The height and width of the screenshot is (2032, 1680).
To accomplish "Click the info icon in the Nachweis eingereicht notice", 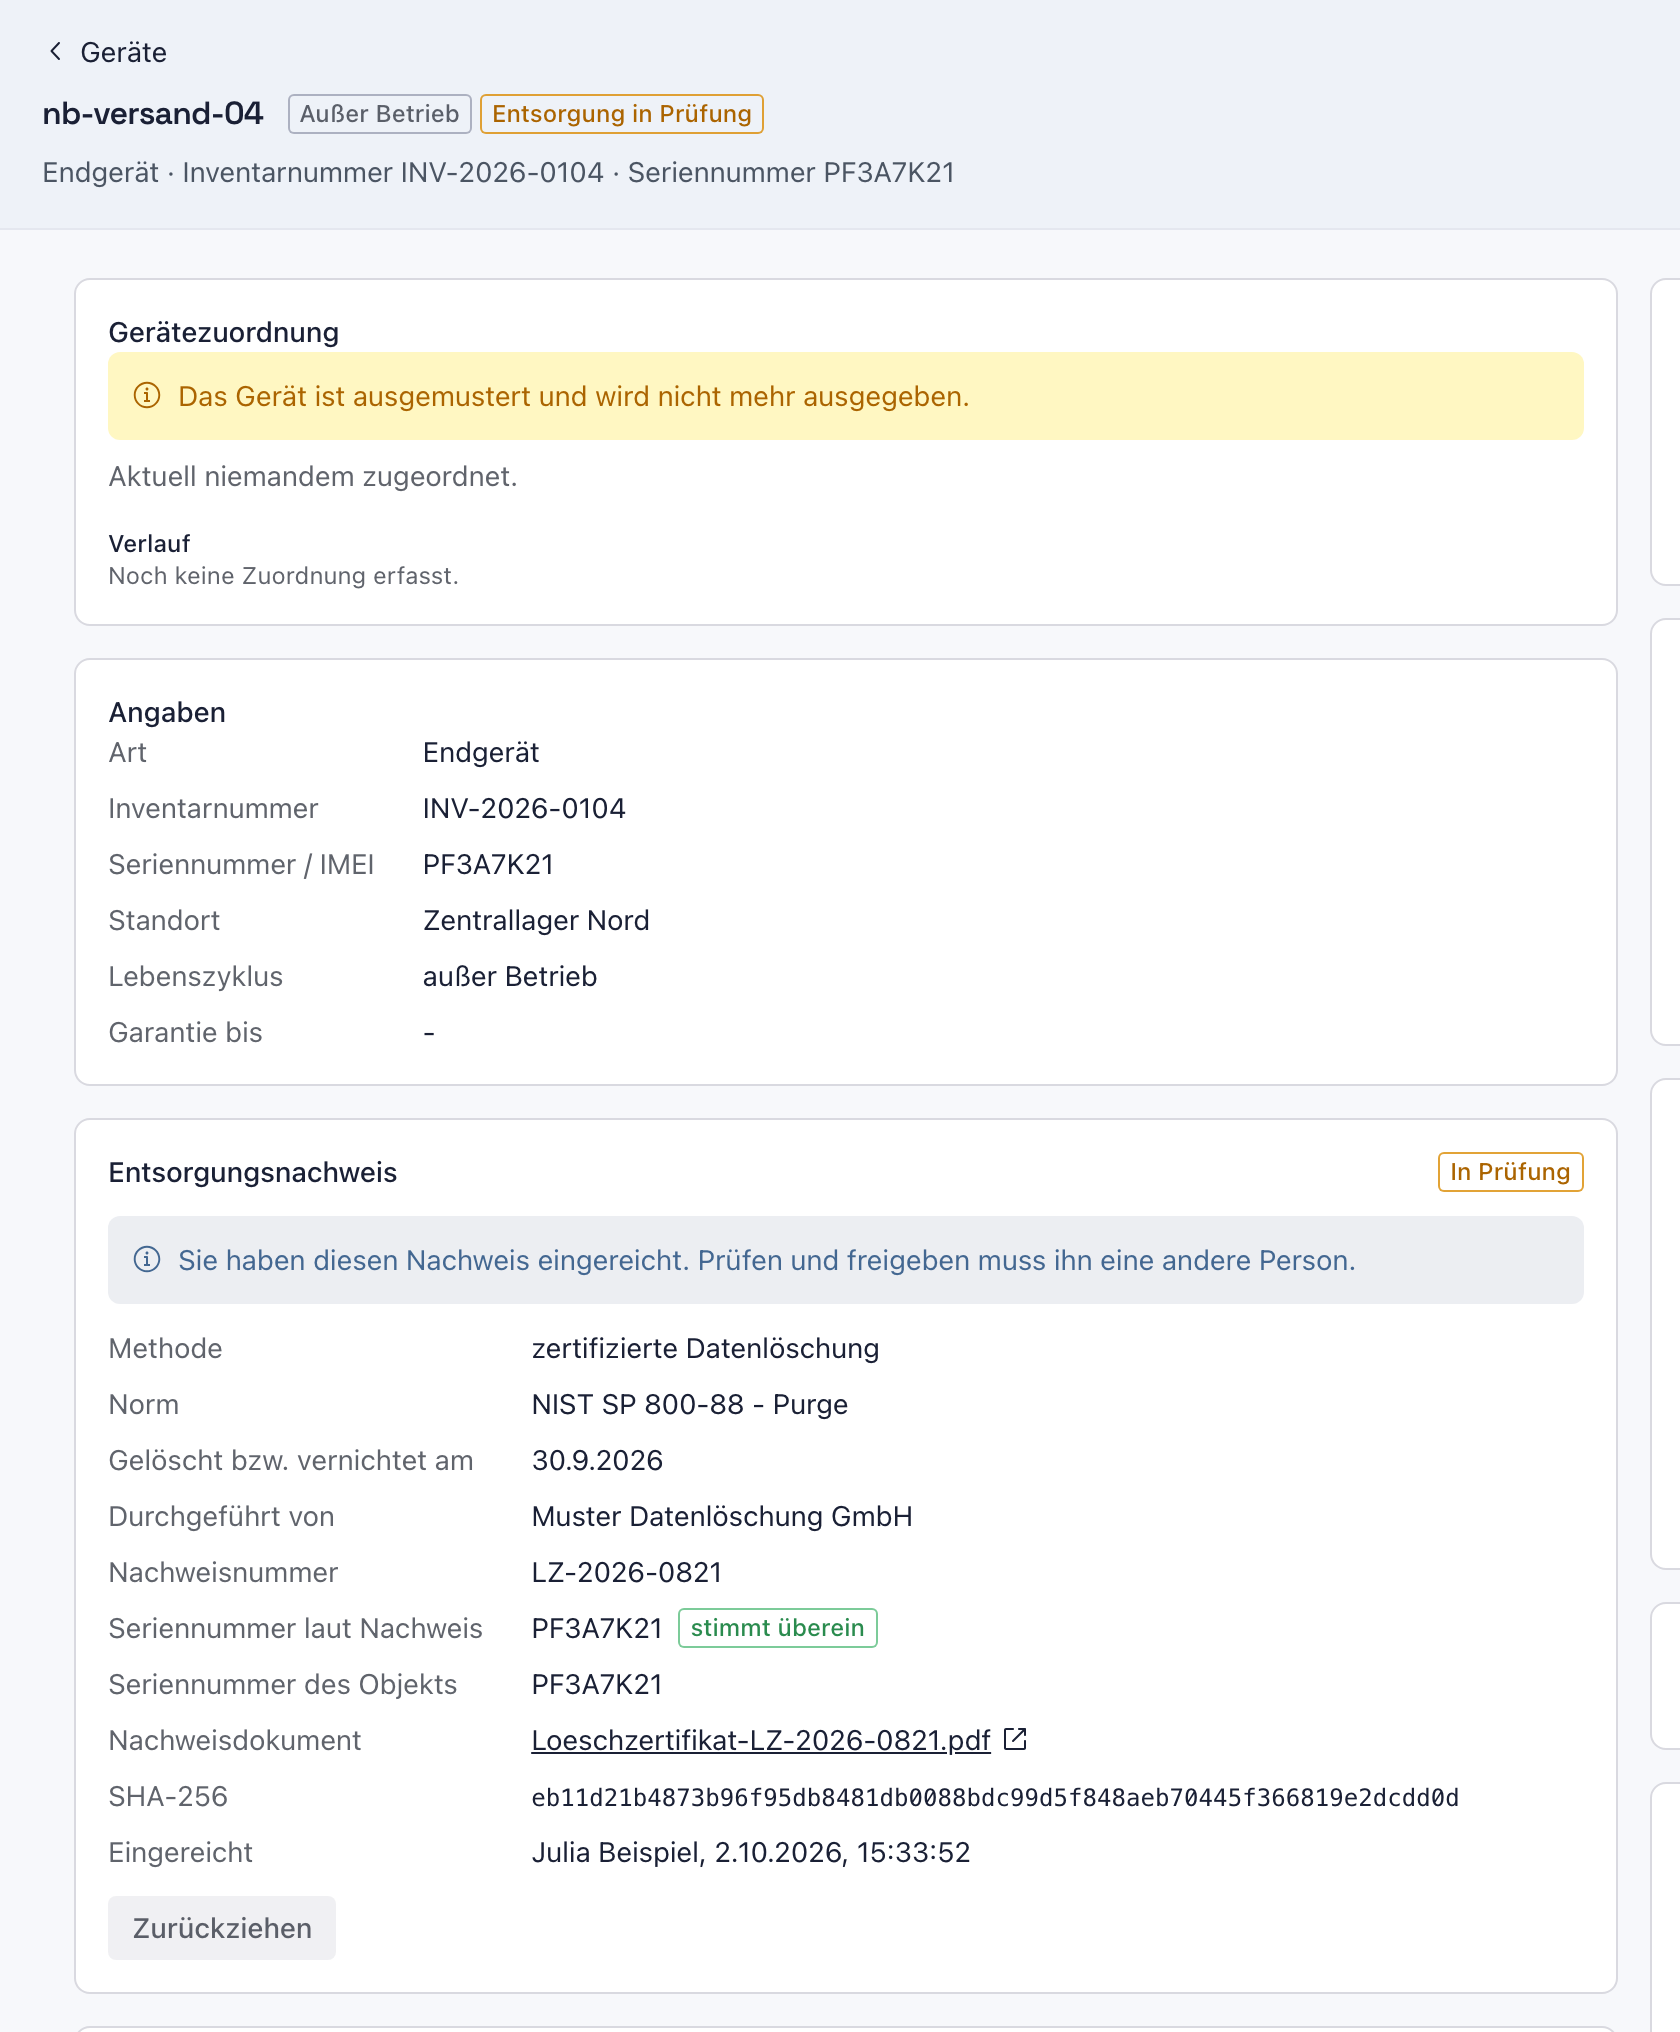I will (x=147, y=1260).
